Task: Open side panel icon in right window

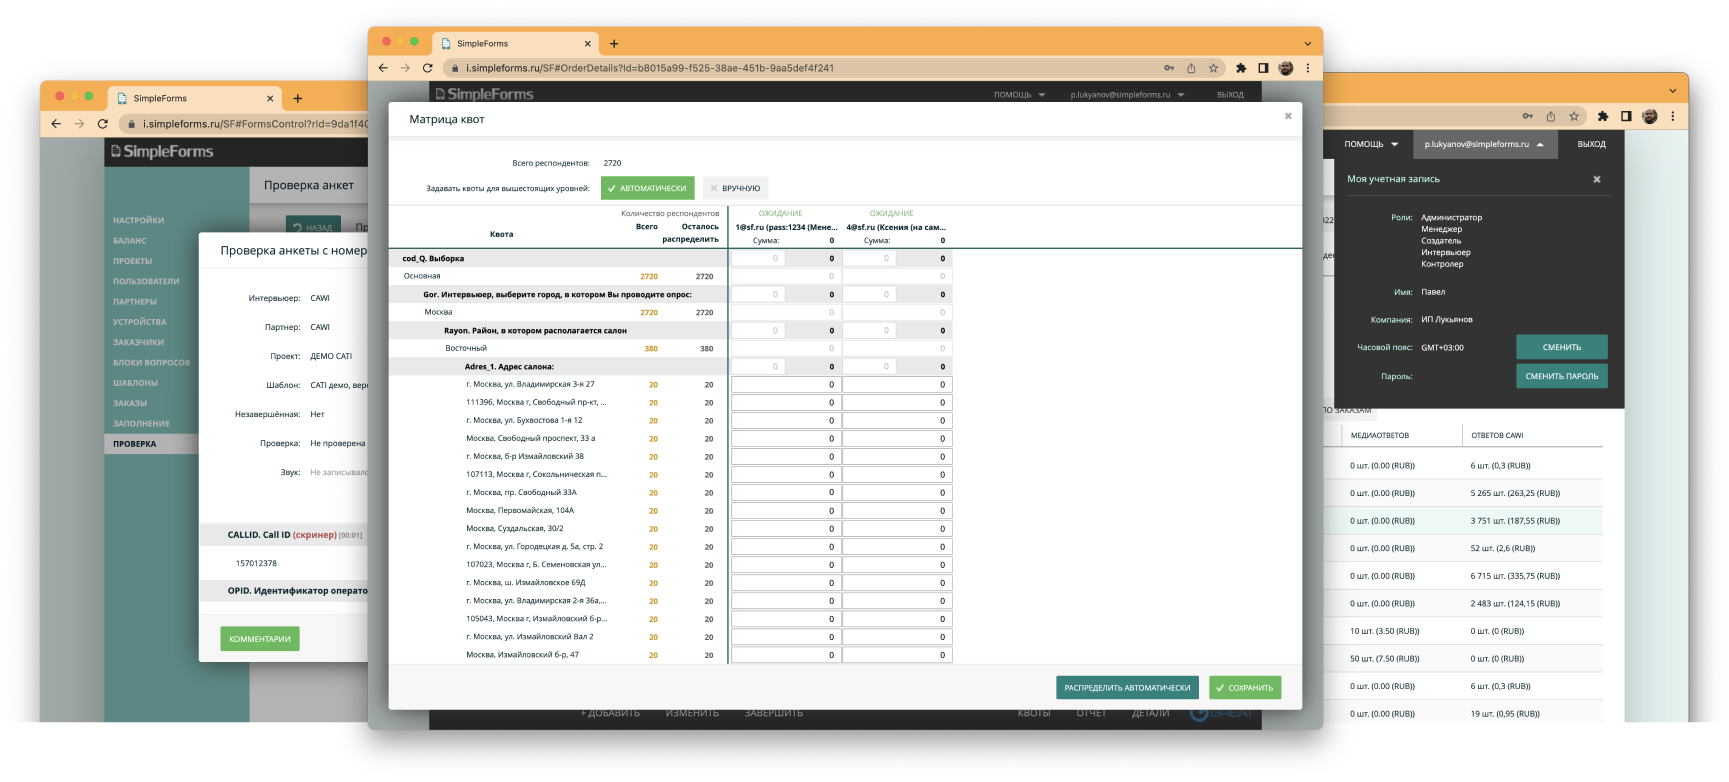Action: click(x=1626, y=116)
